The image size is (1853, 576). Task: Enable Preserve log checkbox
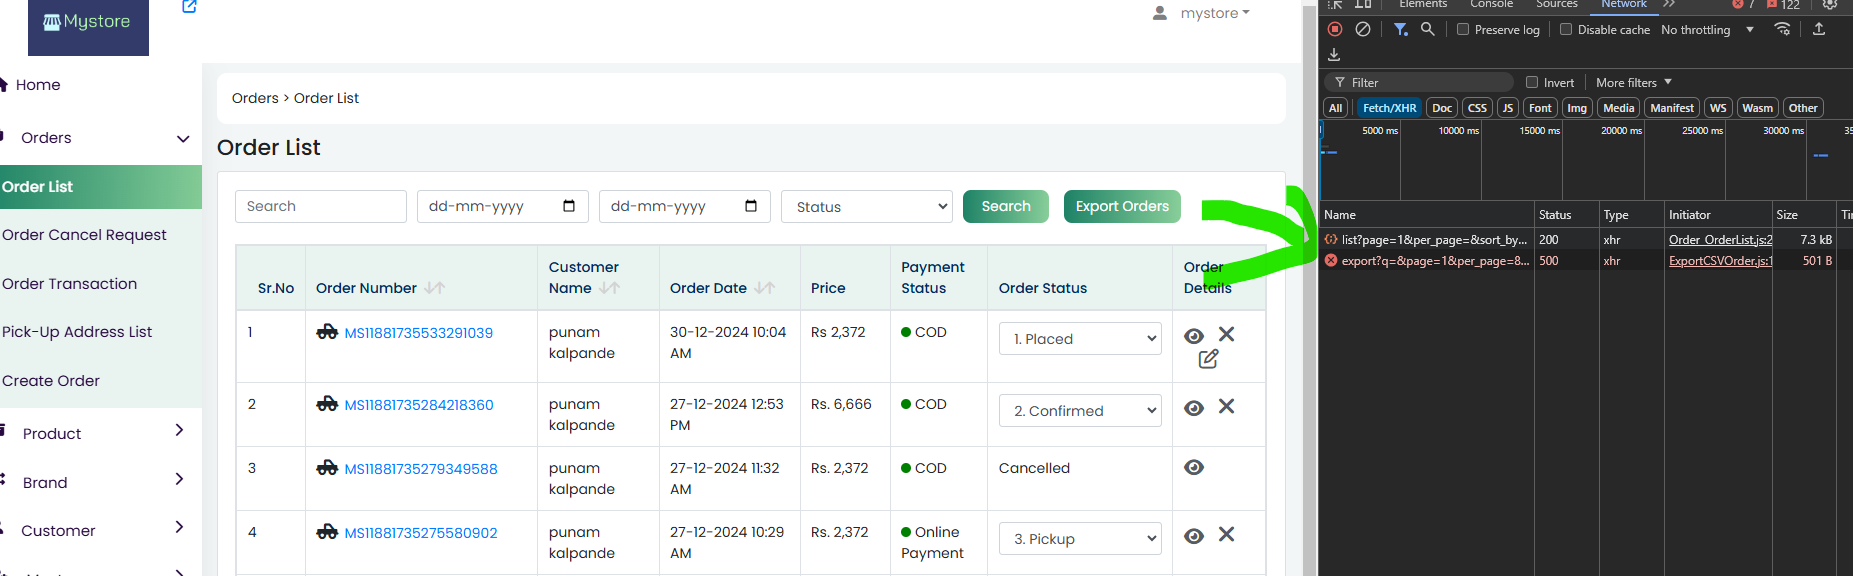point(1463,29)
